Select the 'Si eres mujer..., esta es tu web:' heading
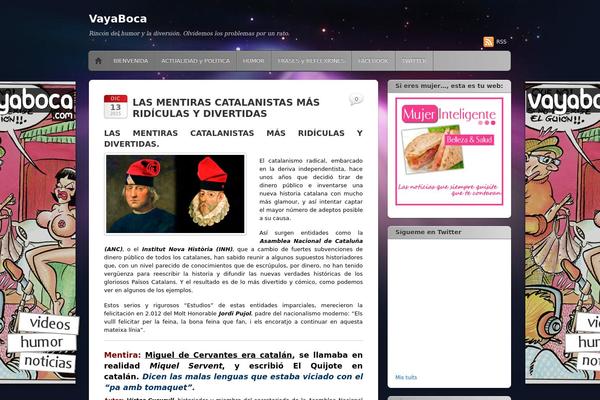Image resolution: width=600 pixels, height=400 pixels. (449, 86)
